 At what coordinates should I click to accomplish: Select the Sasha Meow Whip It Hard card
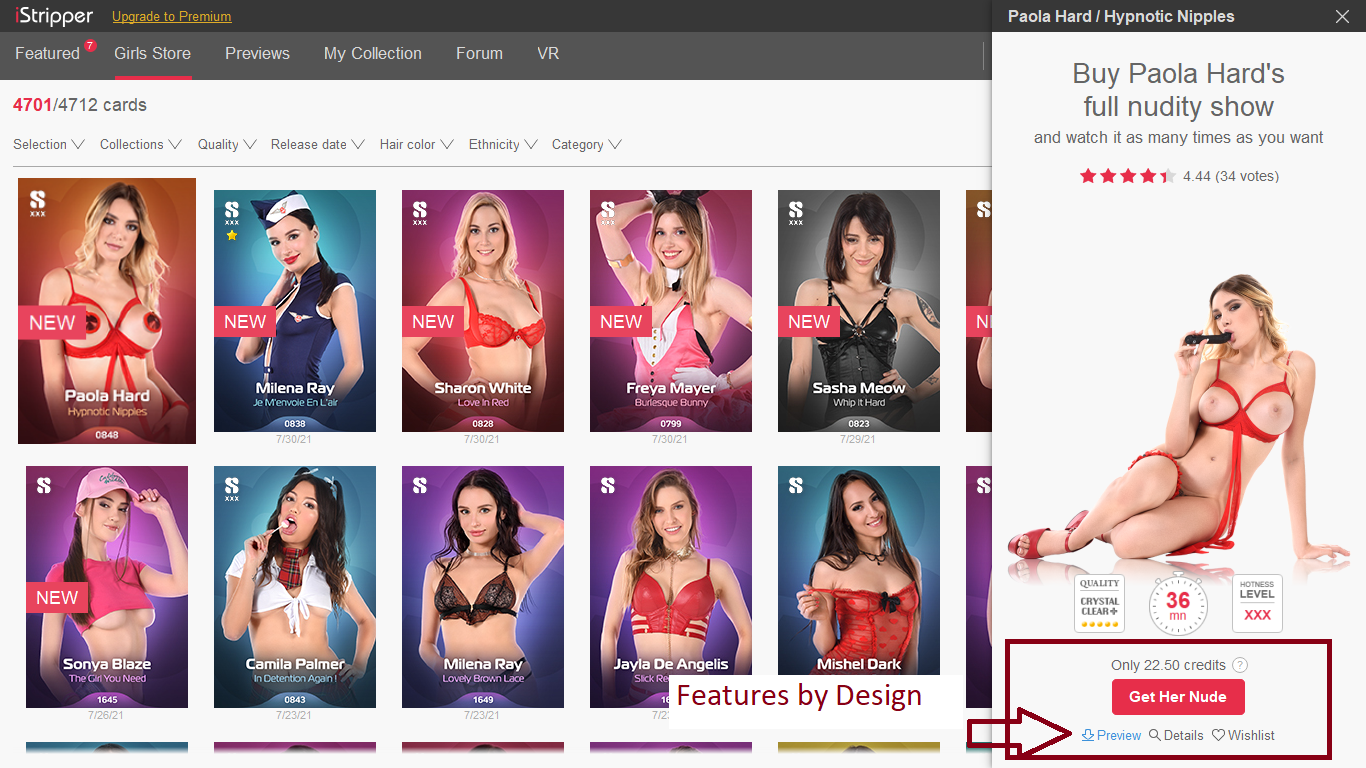(x=859, y=311)
